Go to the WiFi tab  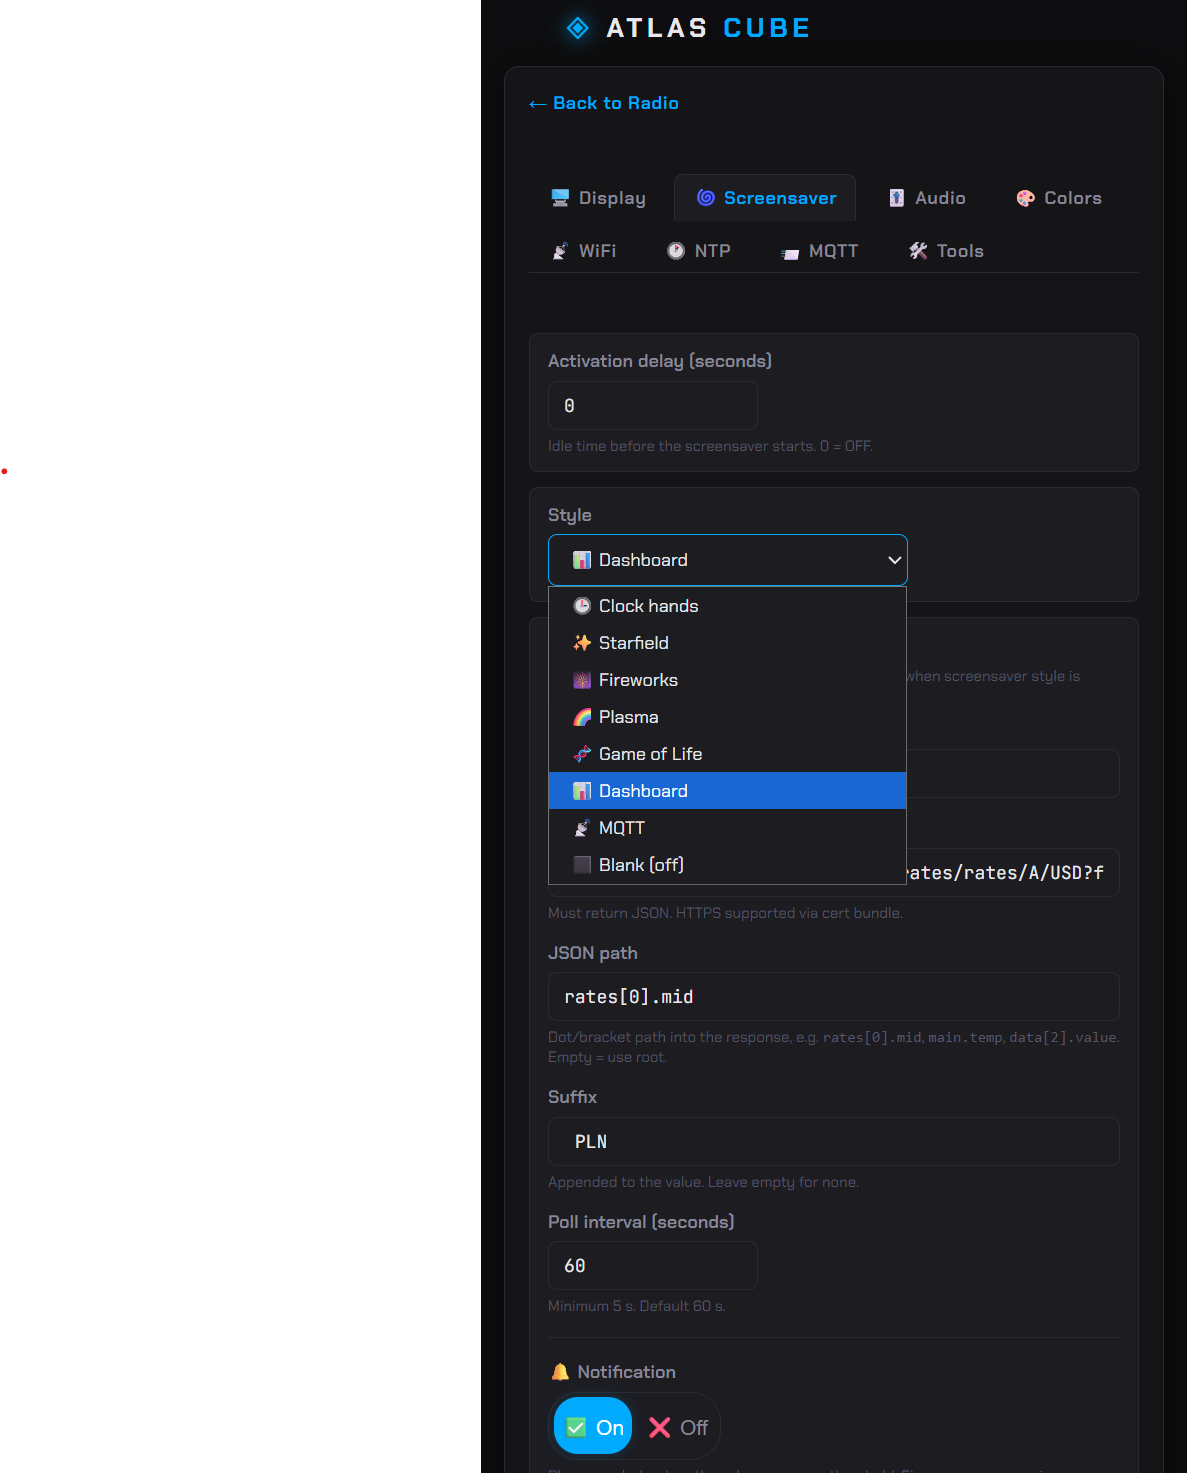[x=584, y=251]
